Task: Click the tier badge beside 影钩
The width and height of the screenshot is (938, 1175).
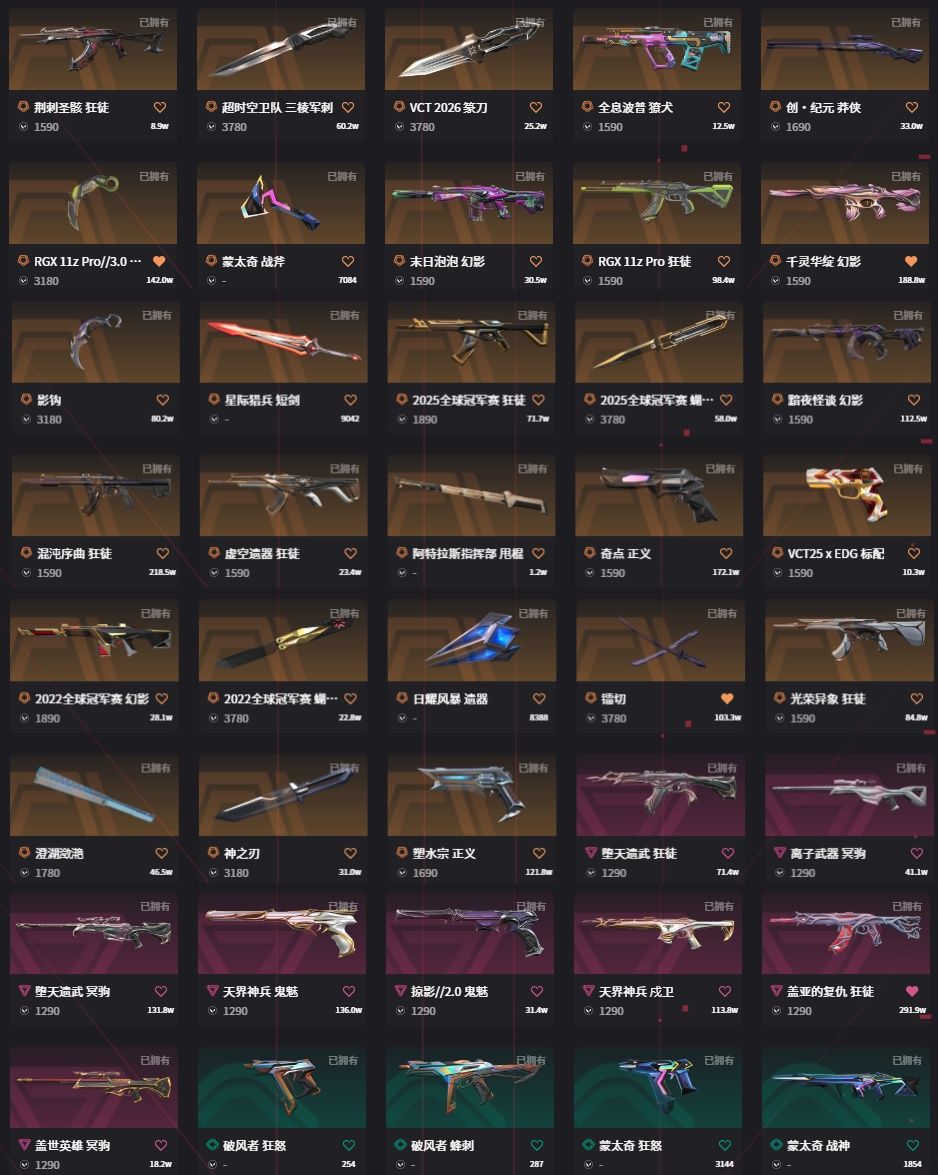Action: [25, 399]
